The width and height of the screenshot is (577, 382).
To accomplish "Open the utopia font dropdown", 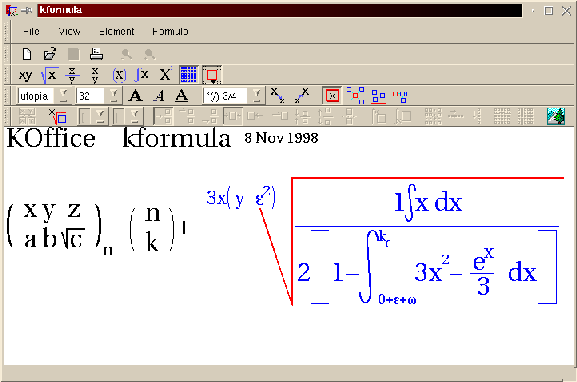I will click(64, 96).
